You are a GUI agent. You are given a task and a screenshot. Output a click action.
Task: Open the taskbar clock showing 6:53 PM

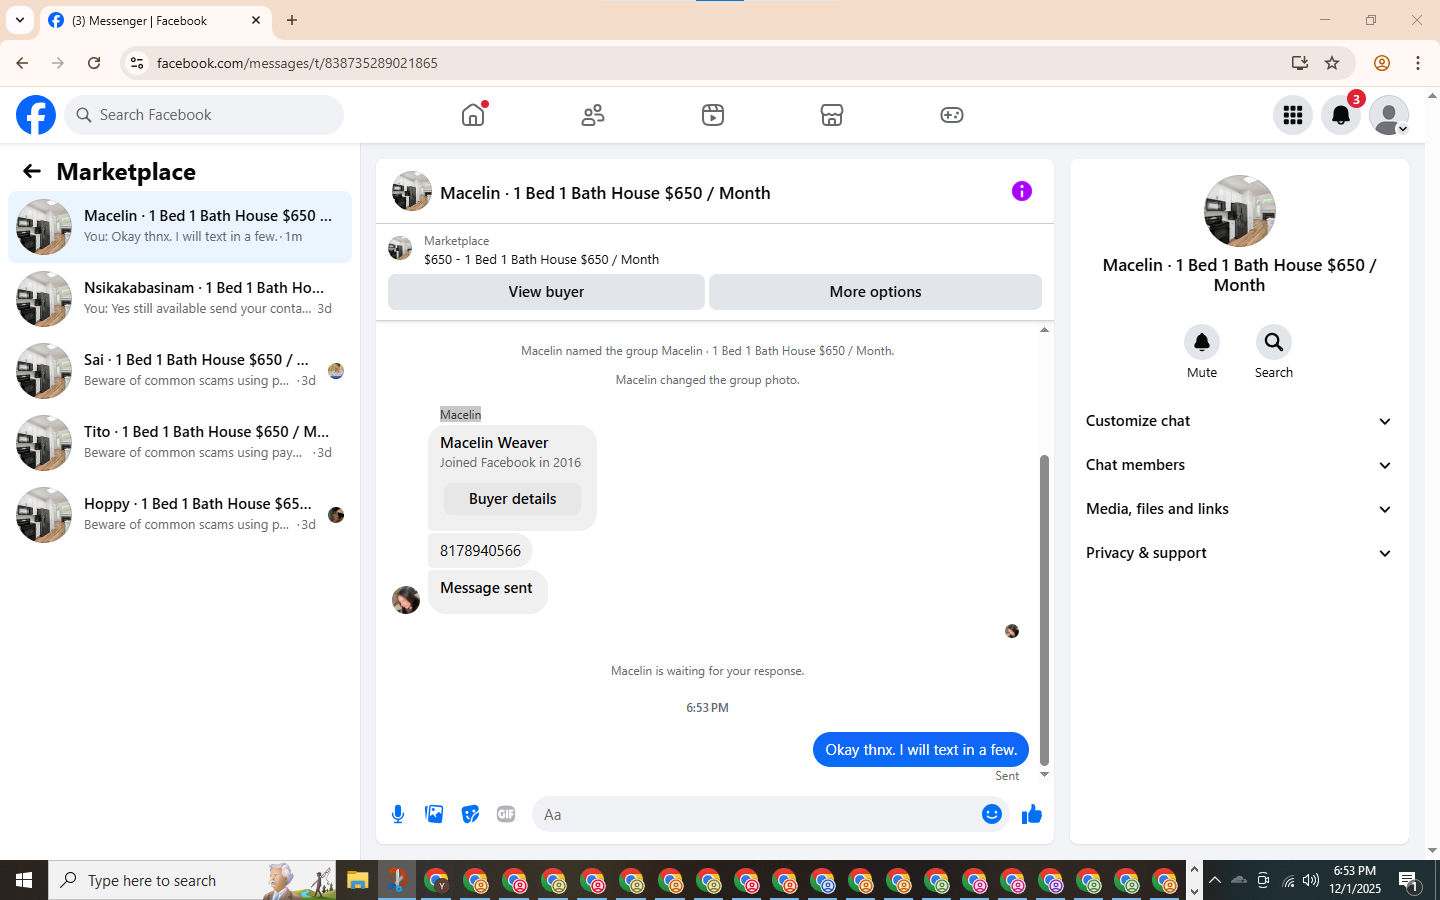point(1355,880)
